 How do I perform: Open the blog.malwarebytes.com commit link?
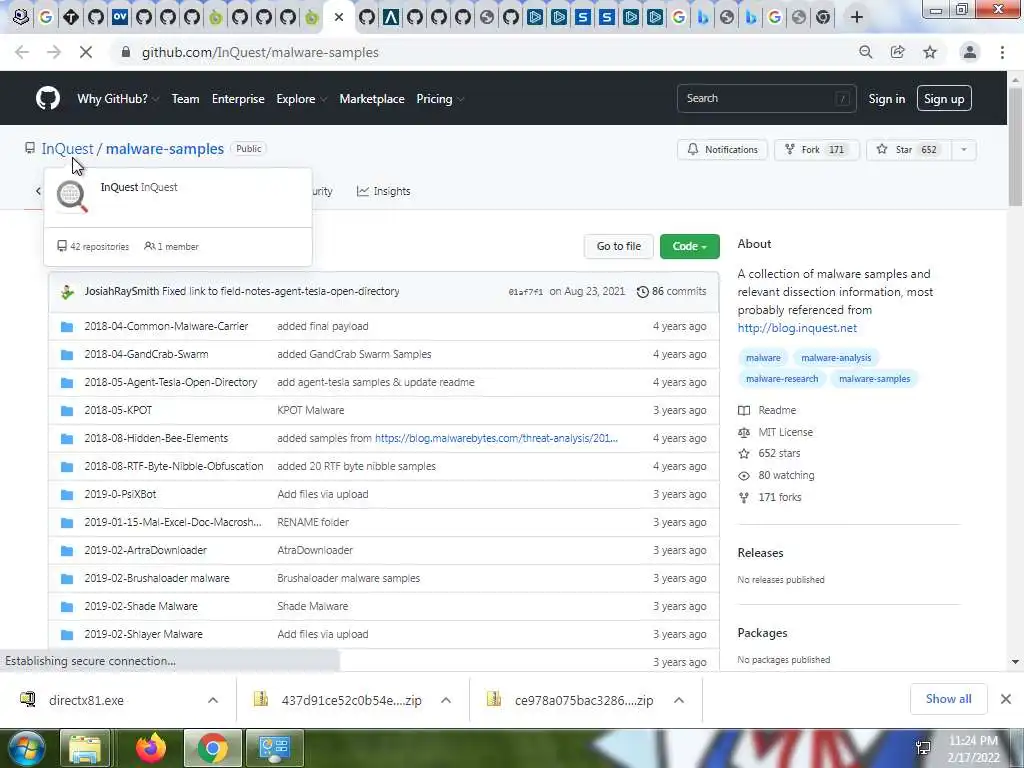[x=496, y=438]
